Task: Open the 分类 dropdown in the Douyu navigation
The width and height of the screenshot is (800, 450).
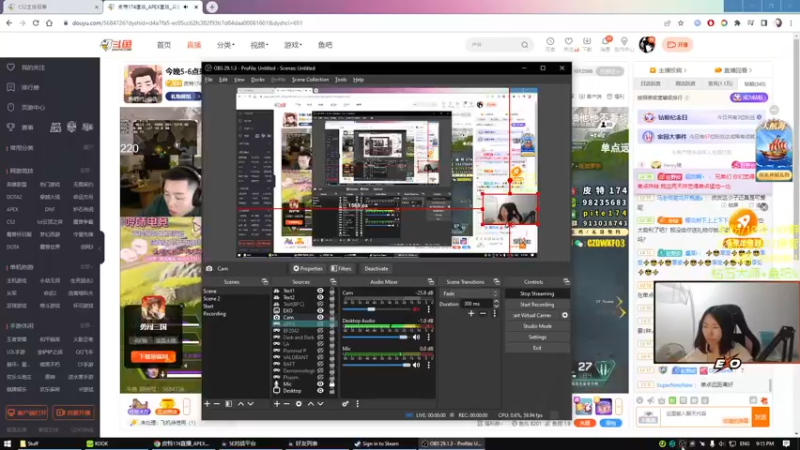Action: (226, 45)
